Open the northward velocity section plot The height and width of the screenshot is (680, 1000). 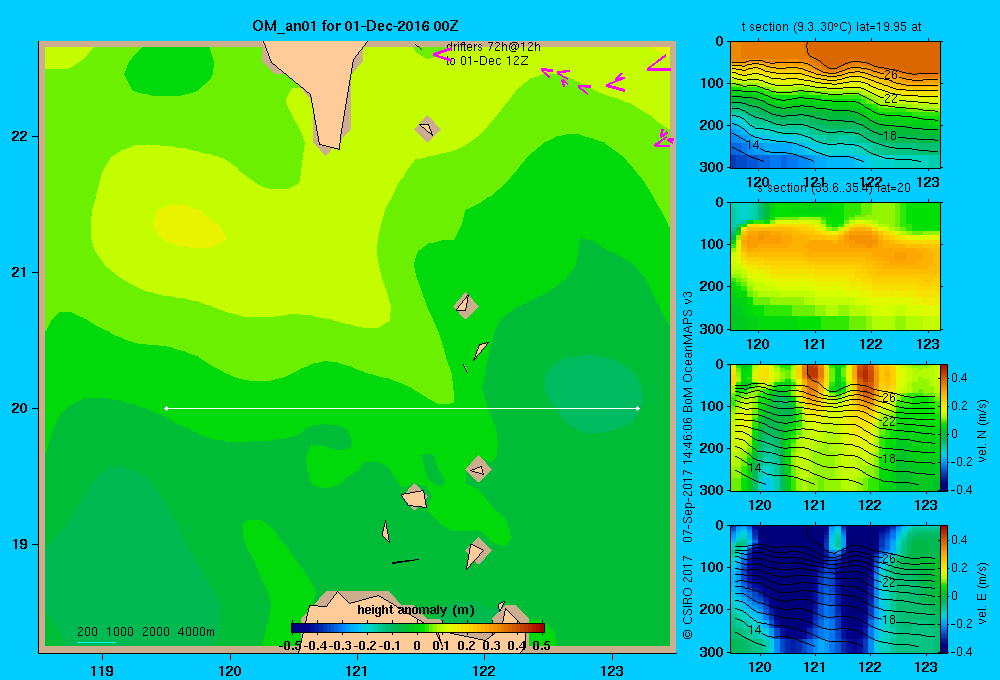(835, 427)
